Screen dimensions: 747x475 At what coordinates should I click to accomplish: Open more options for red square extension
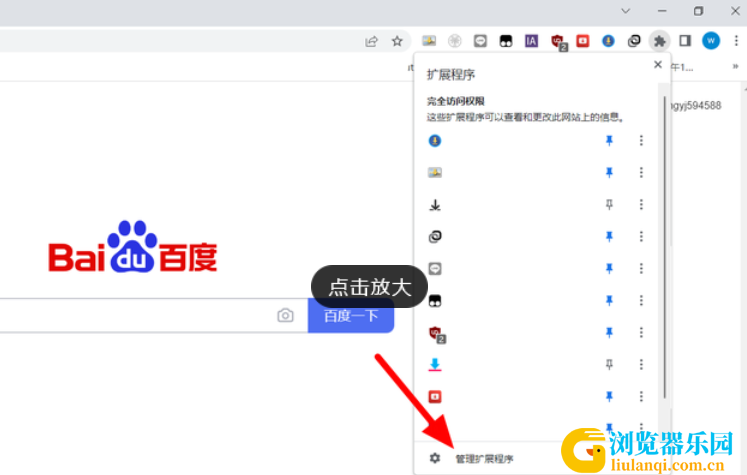[641, 396]
